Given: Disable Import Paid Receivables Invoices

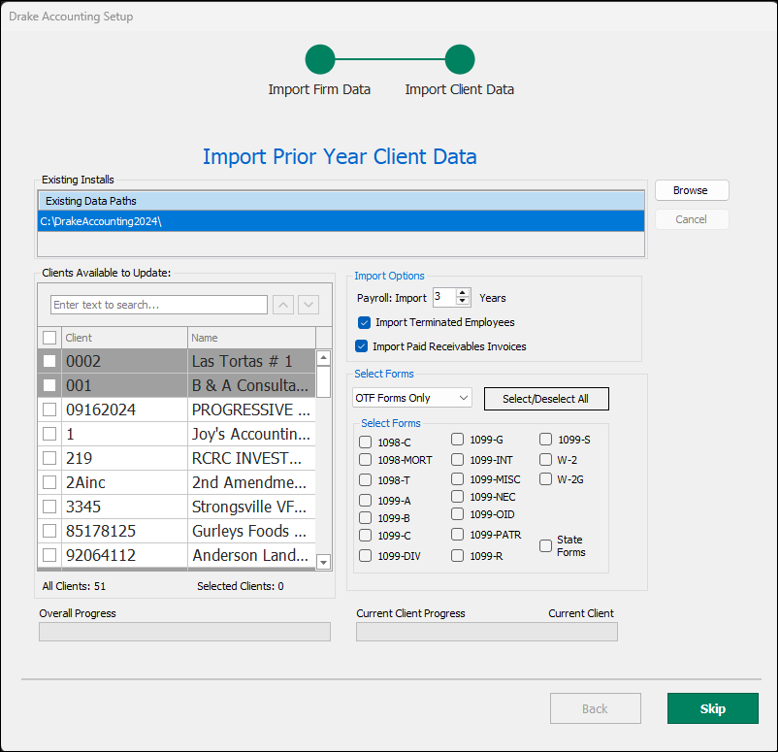Looking at the screenshot, I should (362, 346).
